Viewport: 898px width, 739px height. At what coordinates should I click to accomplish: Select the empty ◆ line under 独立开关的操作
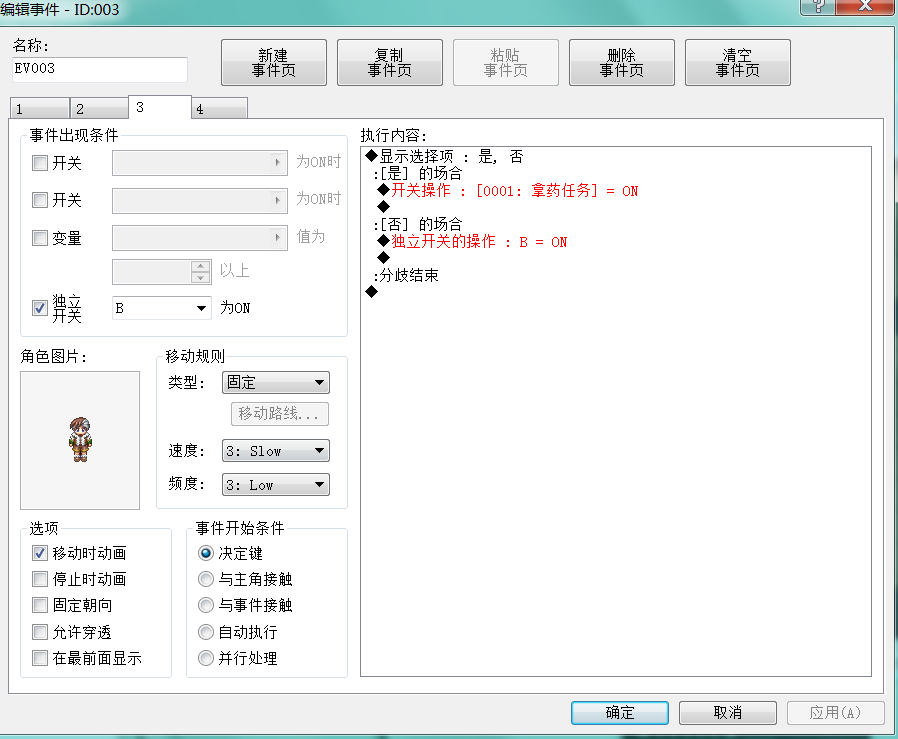coord(384,258)
